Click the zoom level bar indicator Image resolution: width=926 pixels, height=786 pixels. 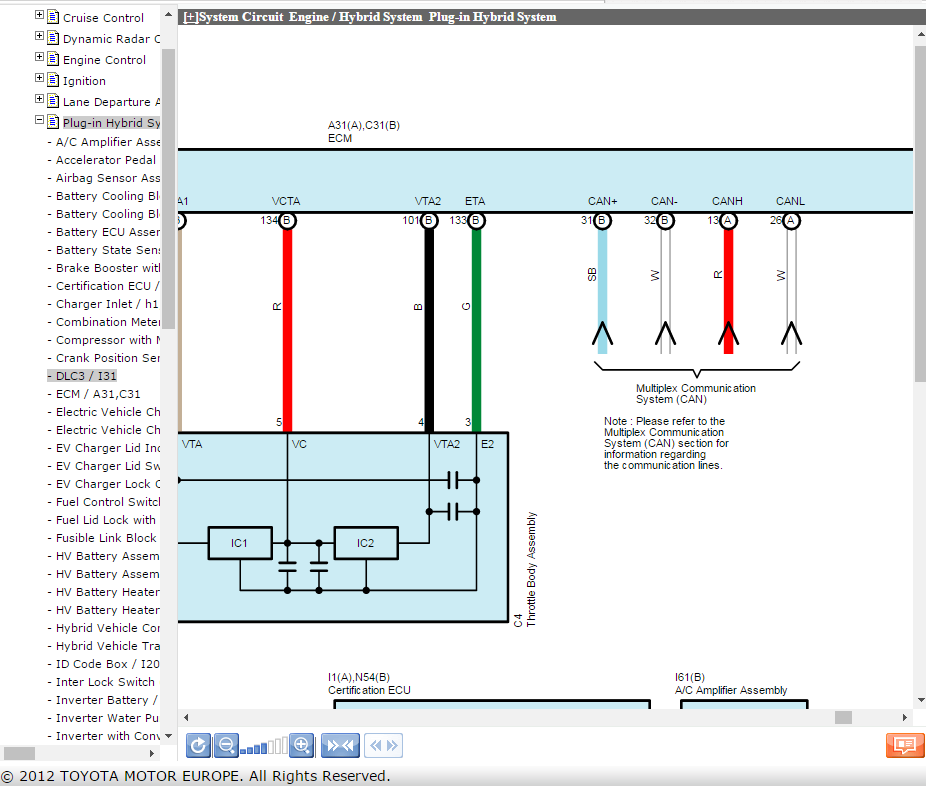(264, 746)
